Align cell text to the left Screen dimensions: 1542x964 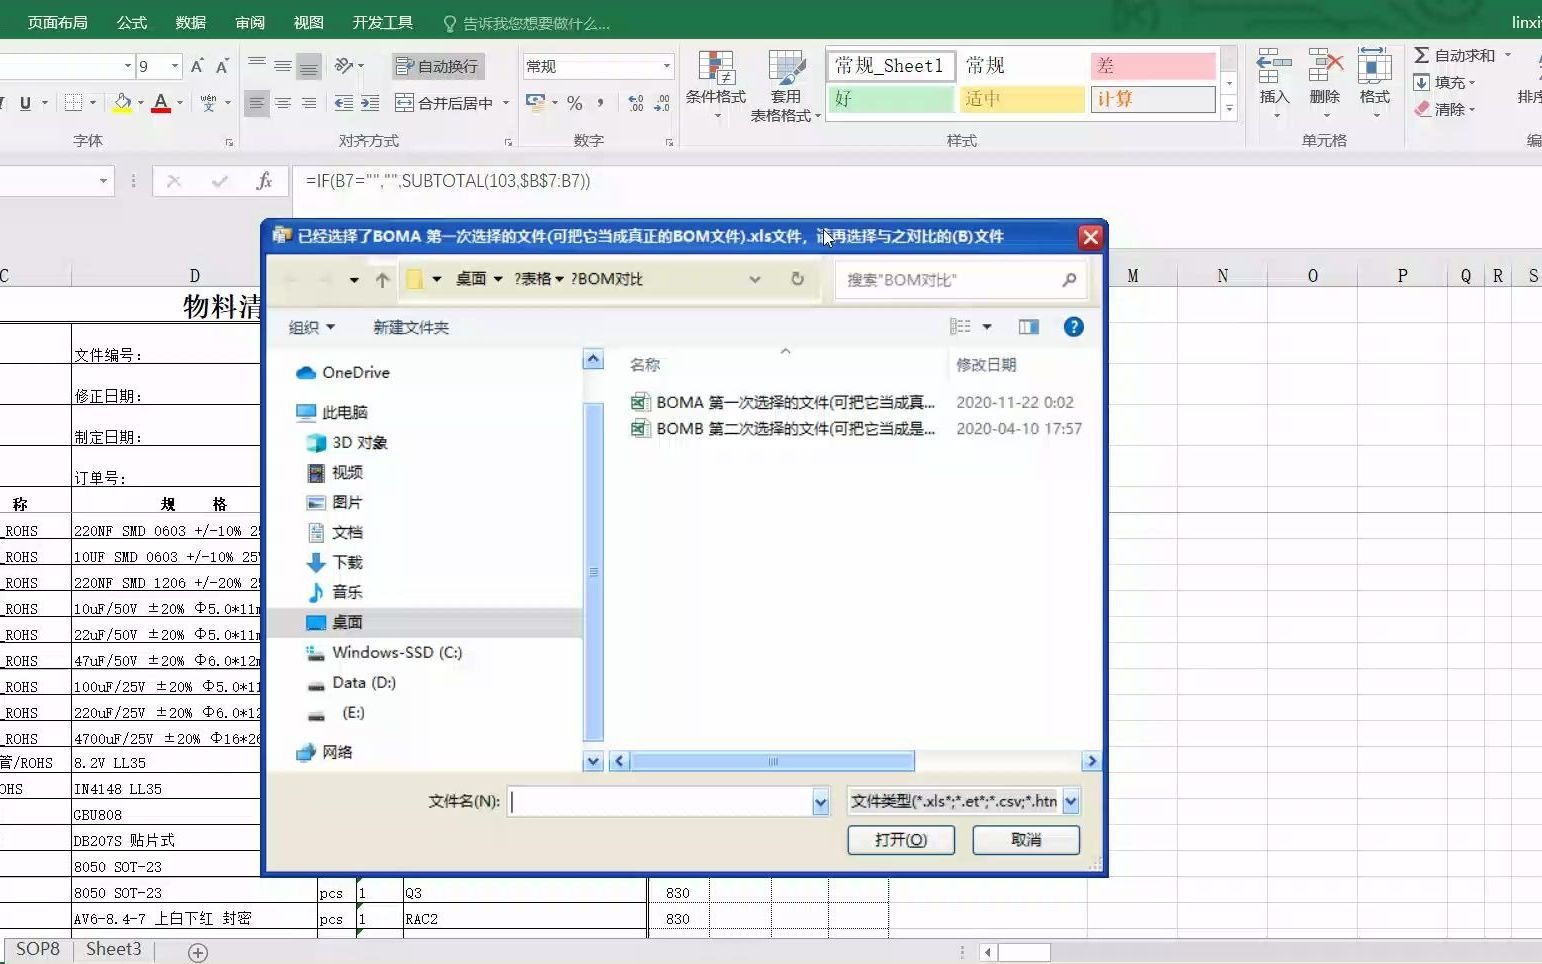point(257,103)
